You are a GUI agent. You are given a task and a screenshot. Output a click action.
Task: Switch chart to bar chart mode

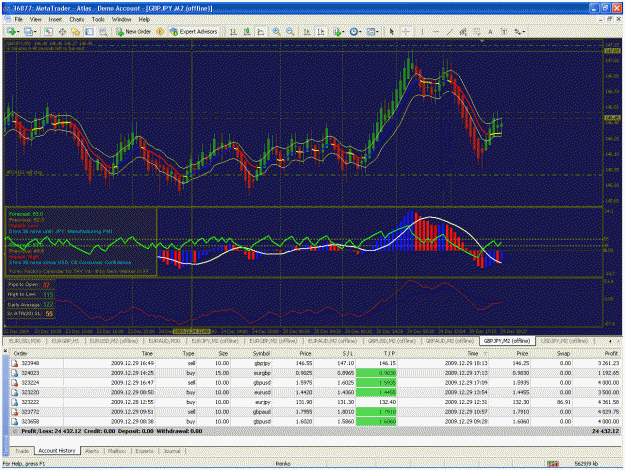(x=234, y=31)
